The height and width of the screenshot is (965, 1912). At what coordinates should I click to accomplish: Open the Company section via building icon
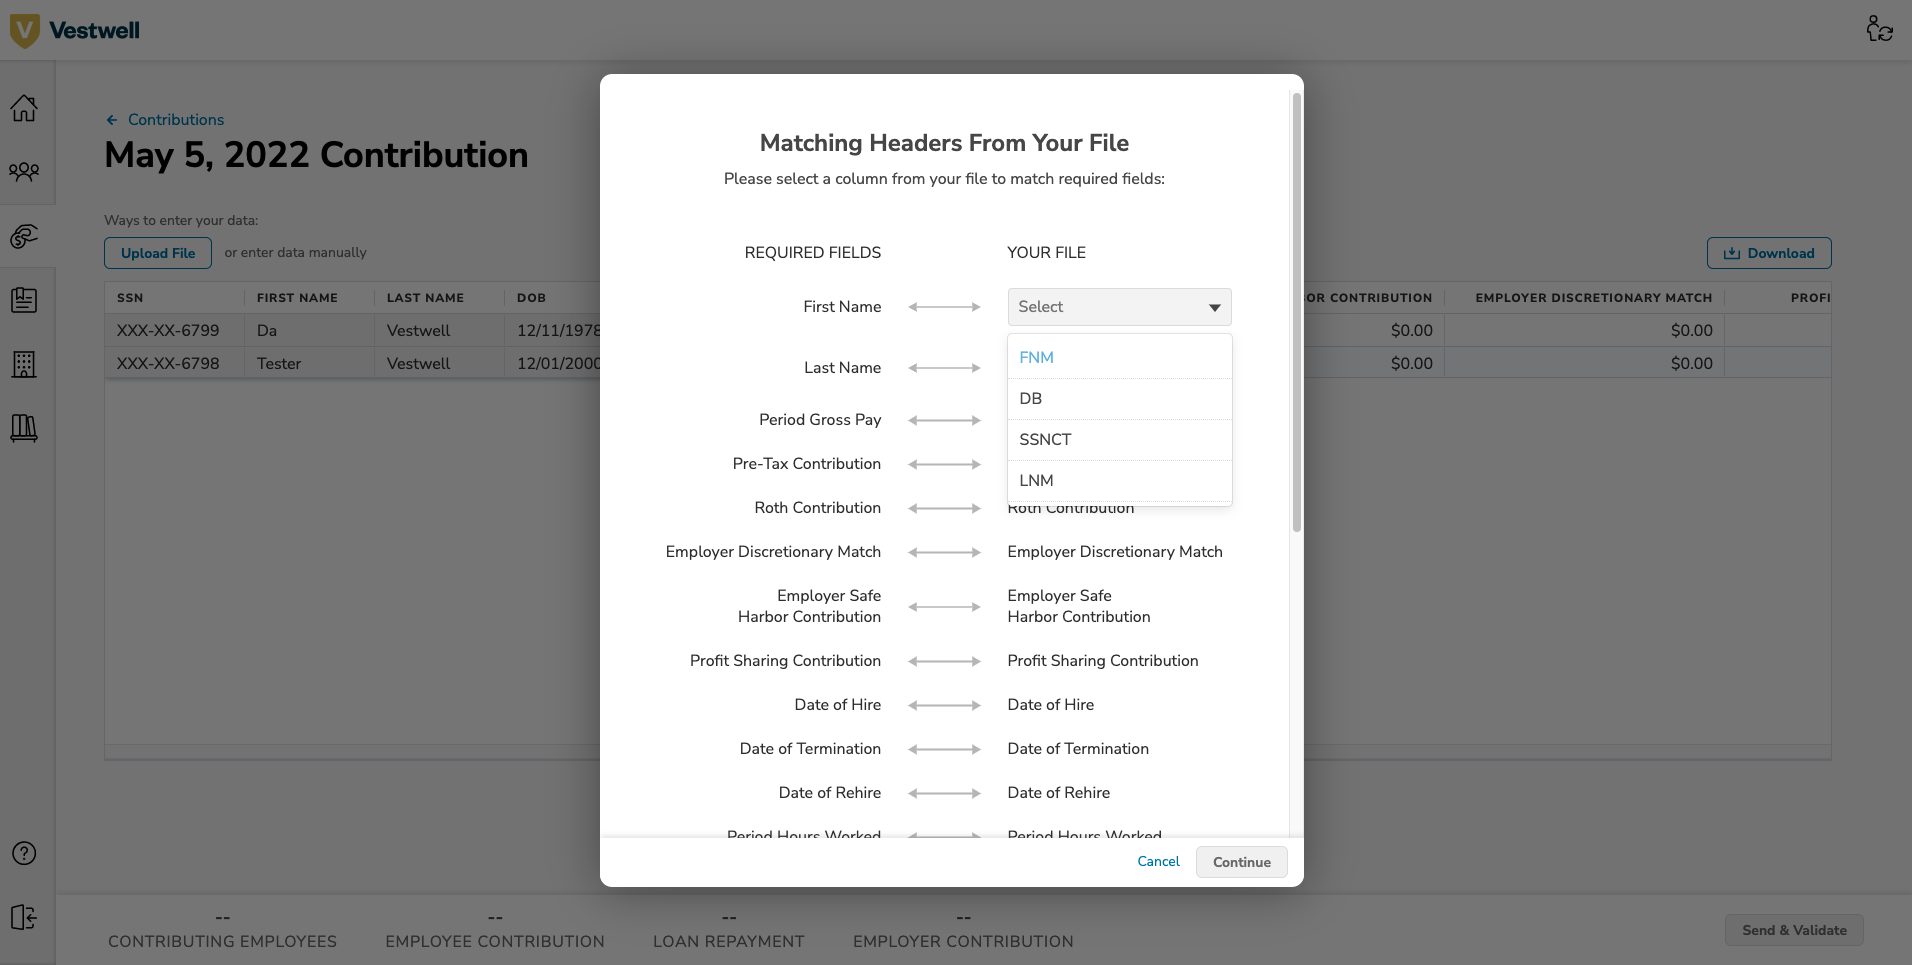[24, 364]
